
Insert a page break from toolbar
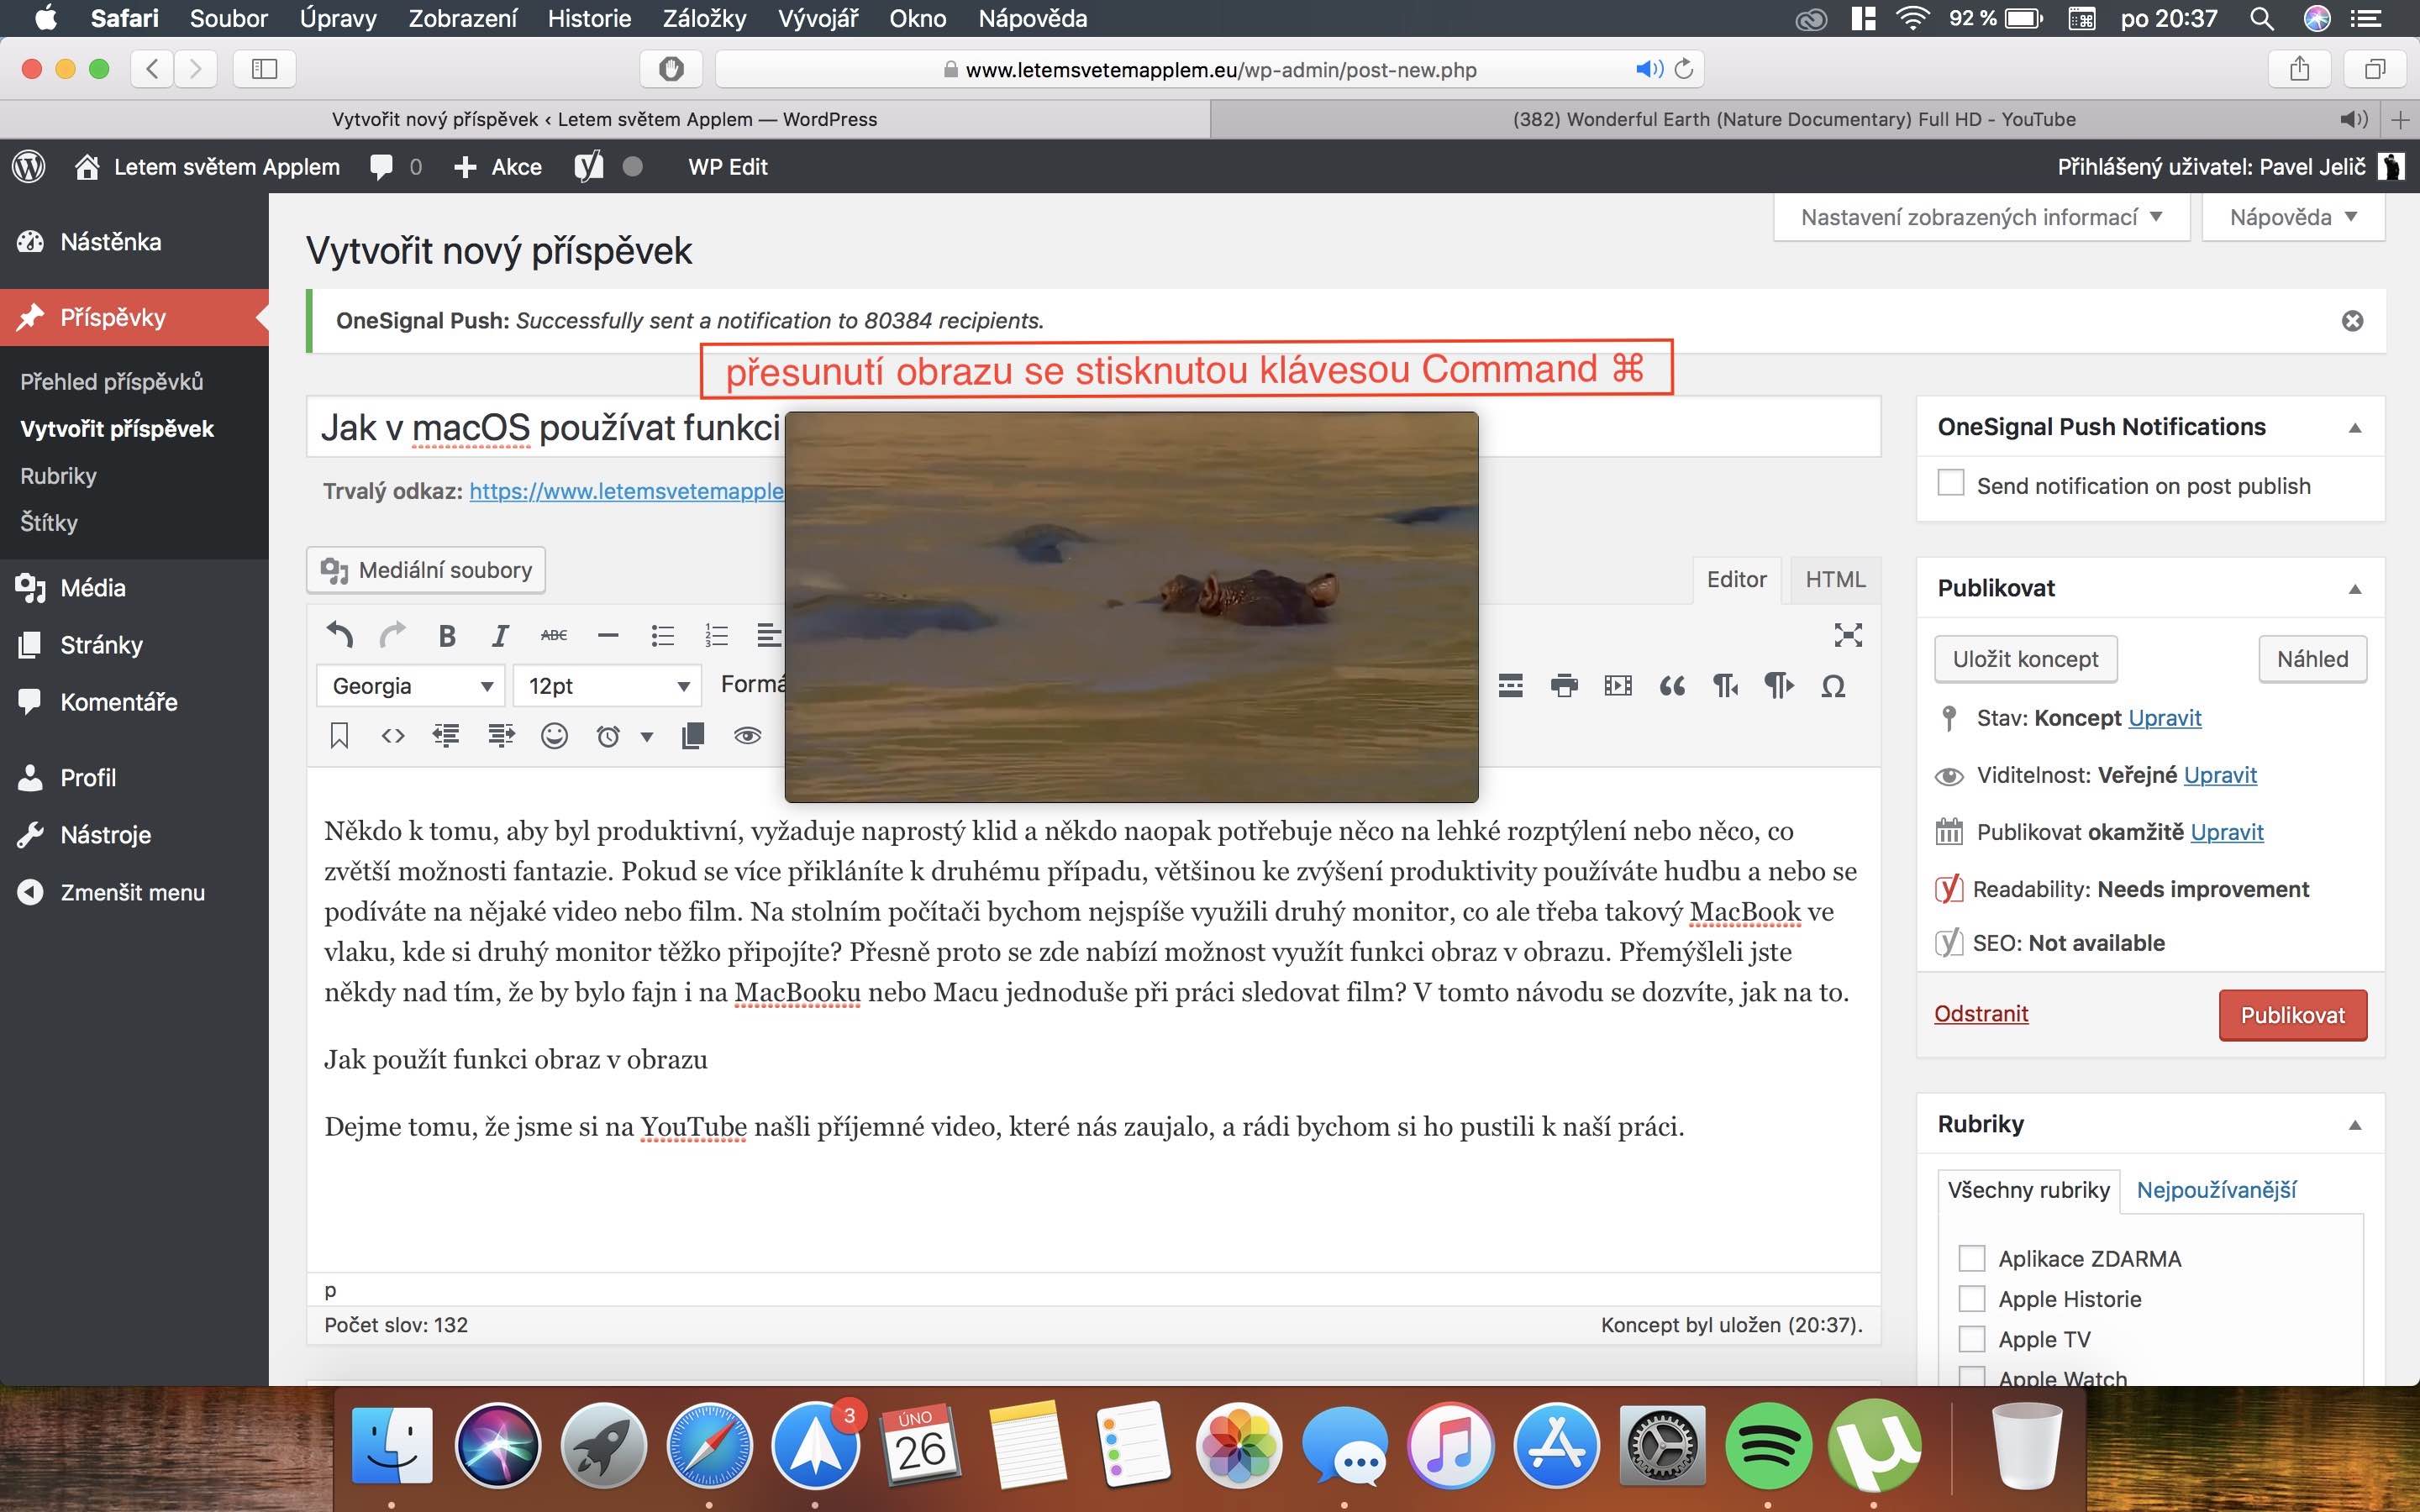(1510, 686)
